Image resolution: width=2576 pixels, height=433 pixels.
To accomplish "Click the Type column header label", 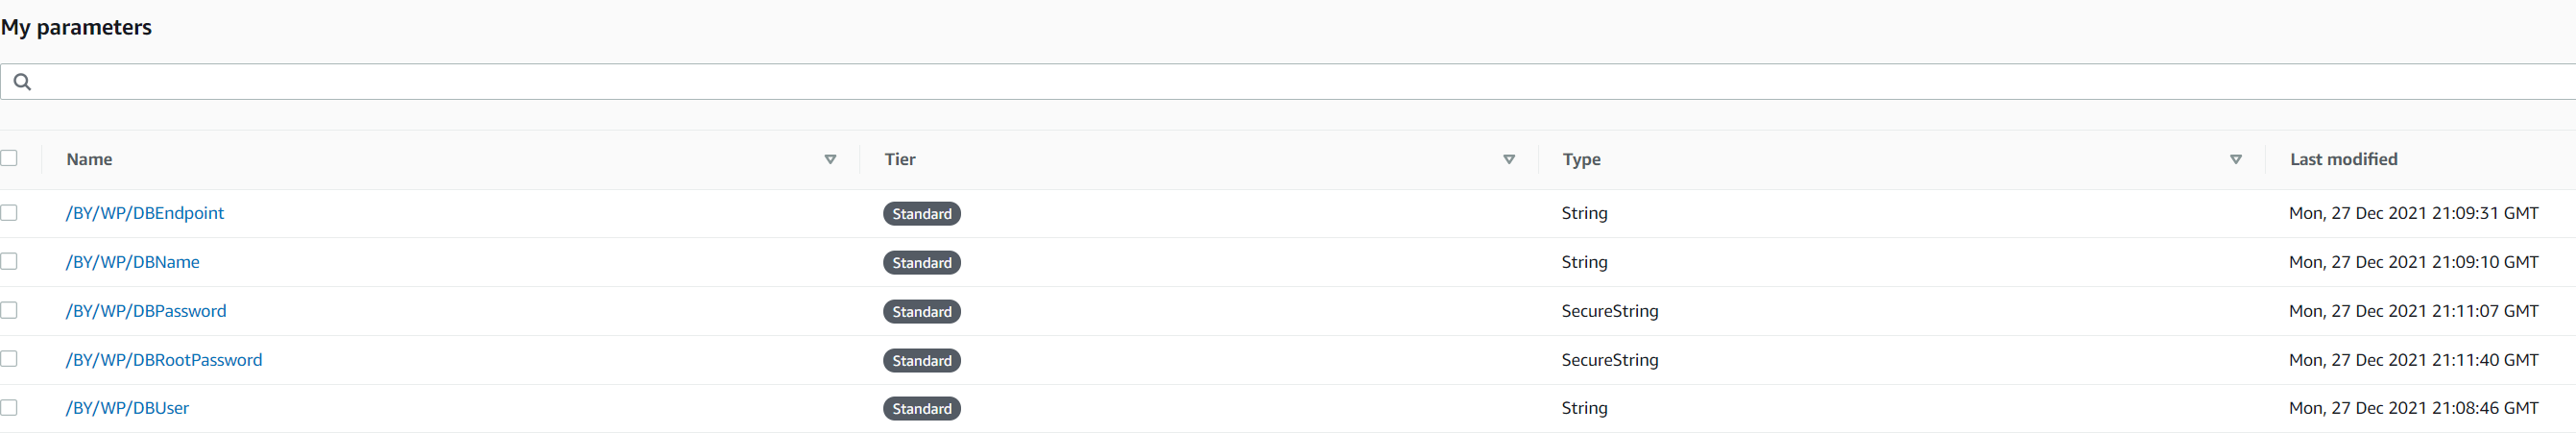I will [1581, 160].
